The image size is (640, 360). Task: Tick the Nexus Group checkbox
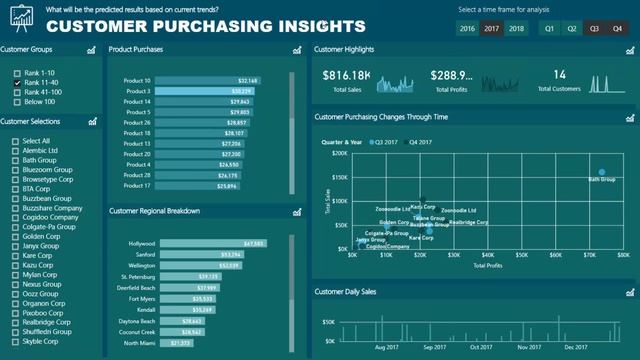(16, 285)
